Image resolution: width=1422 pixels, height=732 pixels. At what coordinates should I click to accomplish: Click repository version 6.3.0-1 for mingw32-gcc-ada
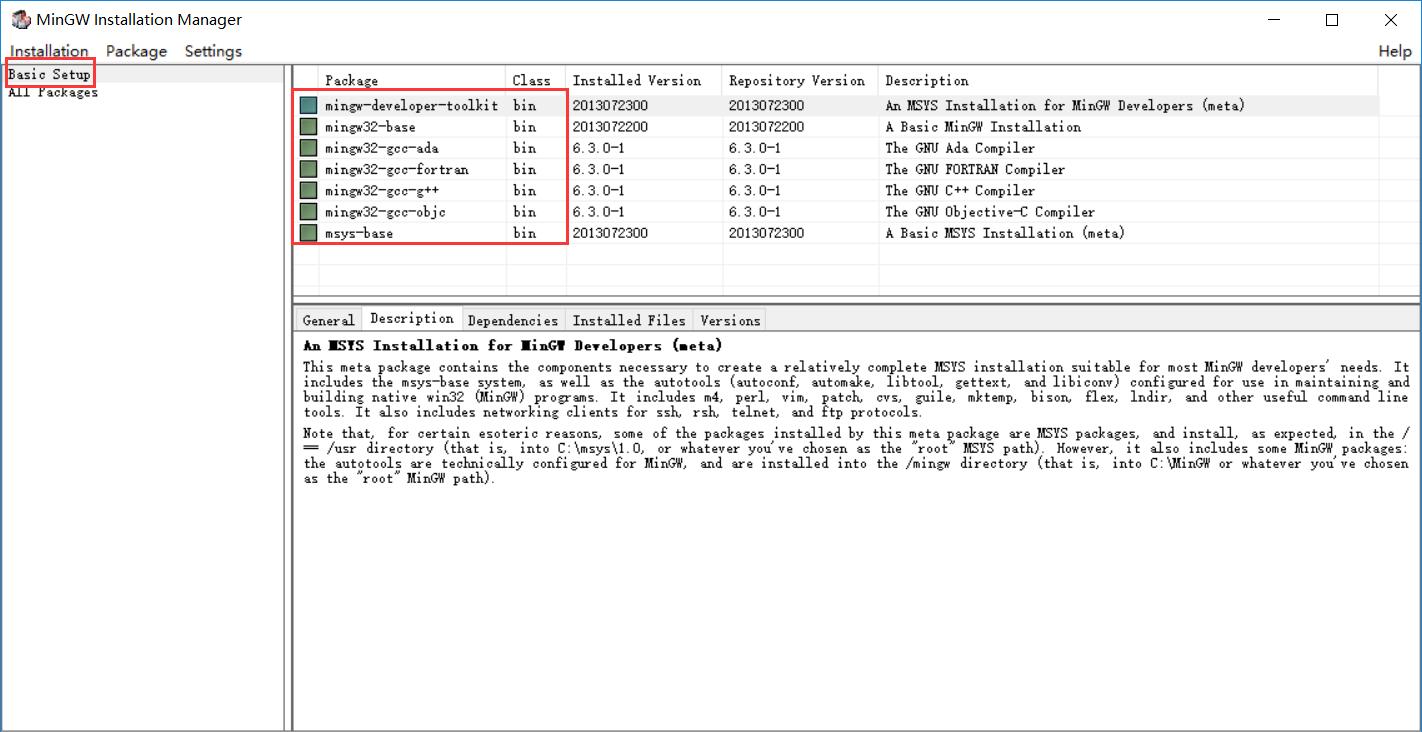(755, 148)
